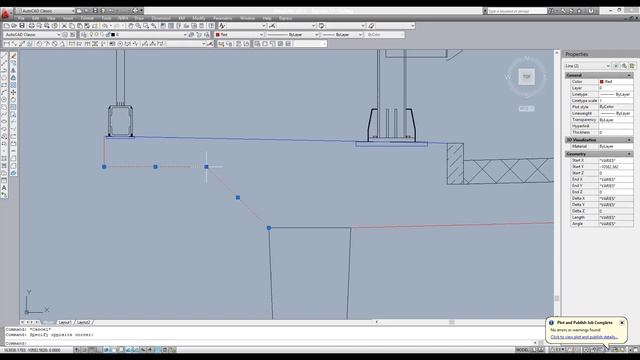Click the TOP face of the ViewCube
Image resolution: width=640 pixels, height=360 pixels.
point(527,77)
